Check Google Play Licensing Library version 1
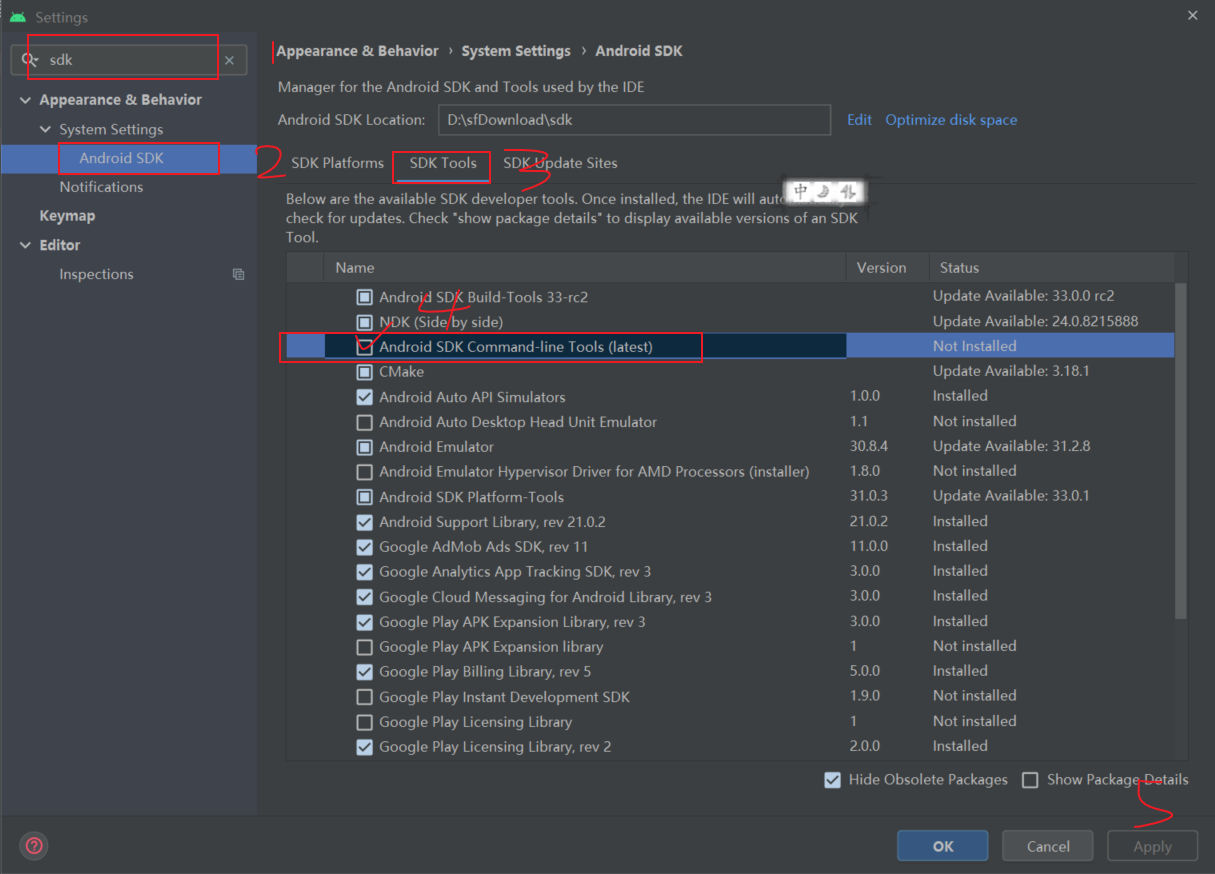 [x=365, y=722]
